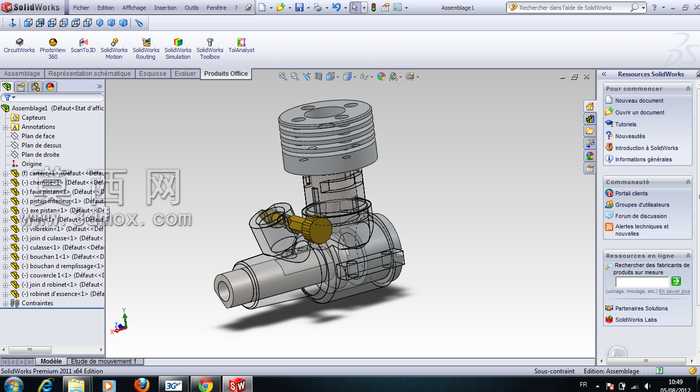Click the SolidWorks Resources house tab icon
This screenshot has height=392, width=700.
(590, 106)
